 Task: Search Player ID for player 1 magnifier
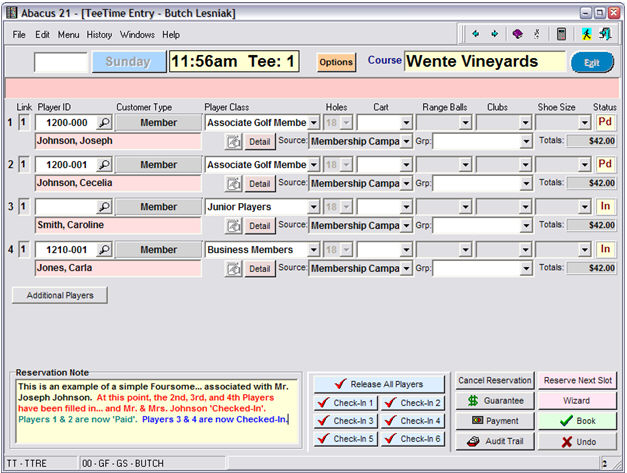tap(104, 123)
